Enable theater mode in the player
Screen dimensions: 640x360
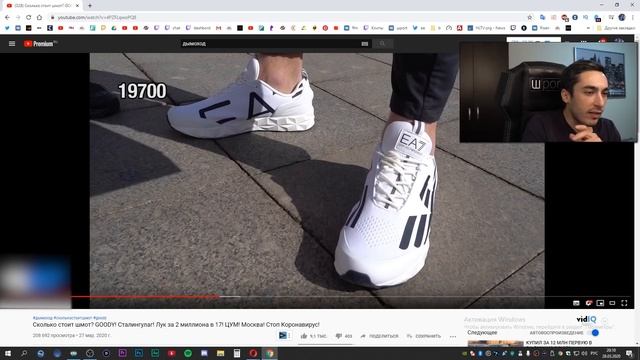tap(612, 303)
